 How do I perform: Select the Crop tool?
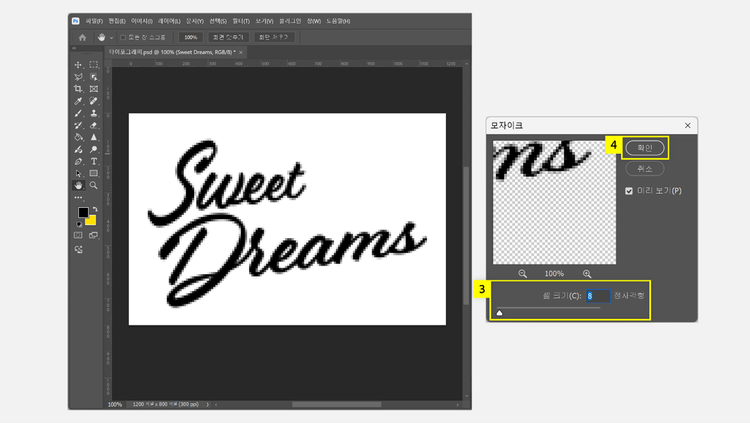[x=78, y=89]
